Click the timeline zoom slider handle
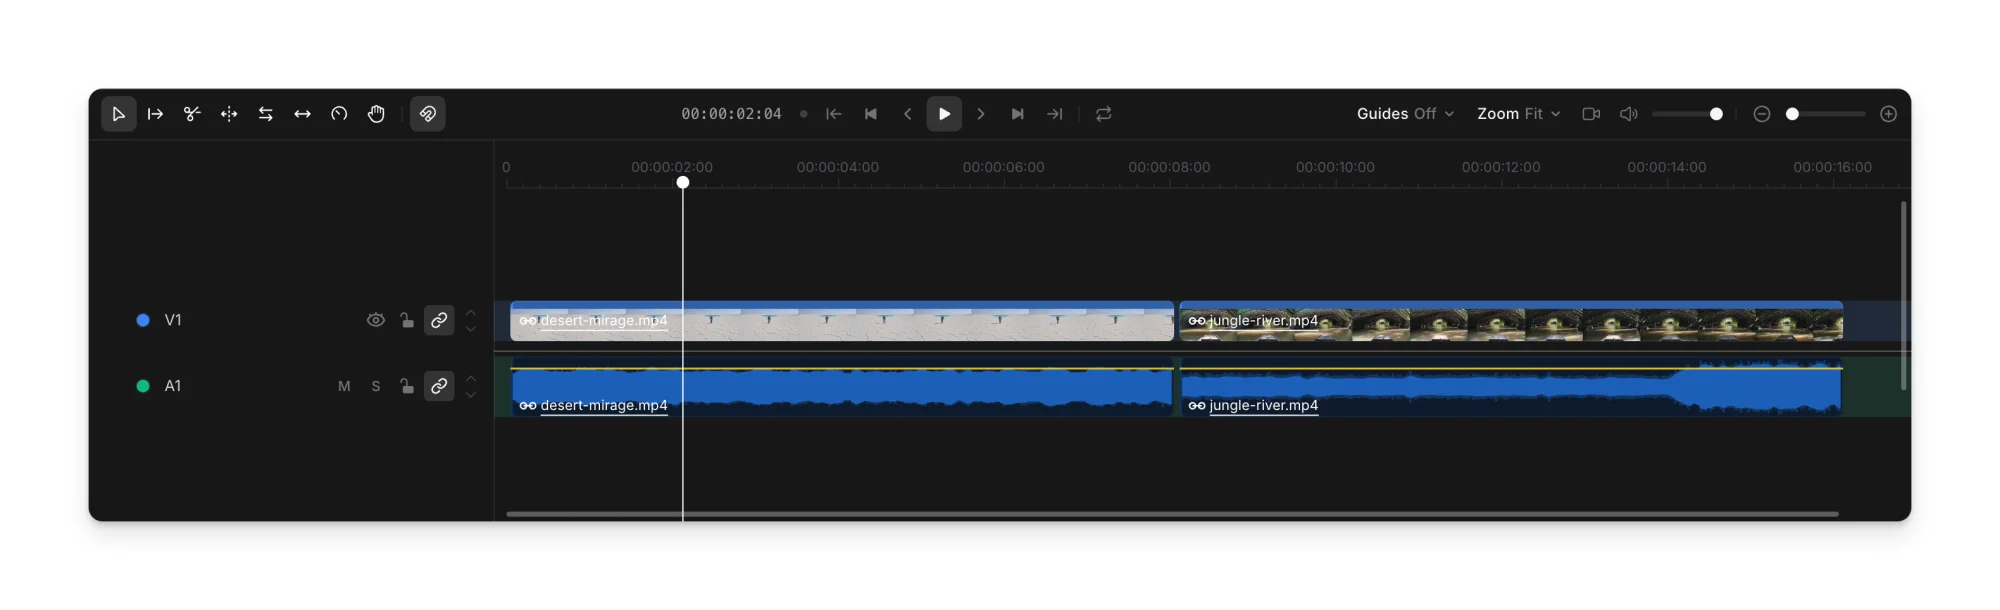The width and height of the screenshot is (2000, 610). tap(1792, 114)
